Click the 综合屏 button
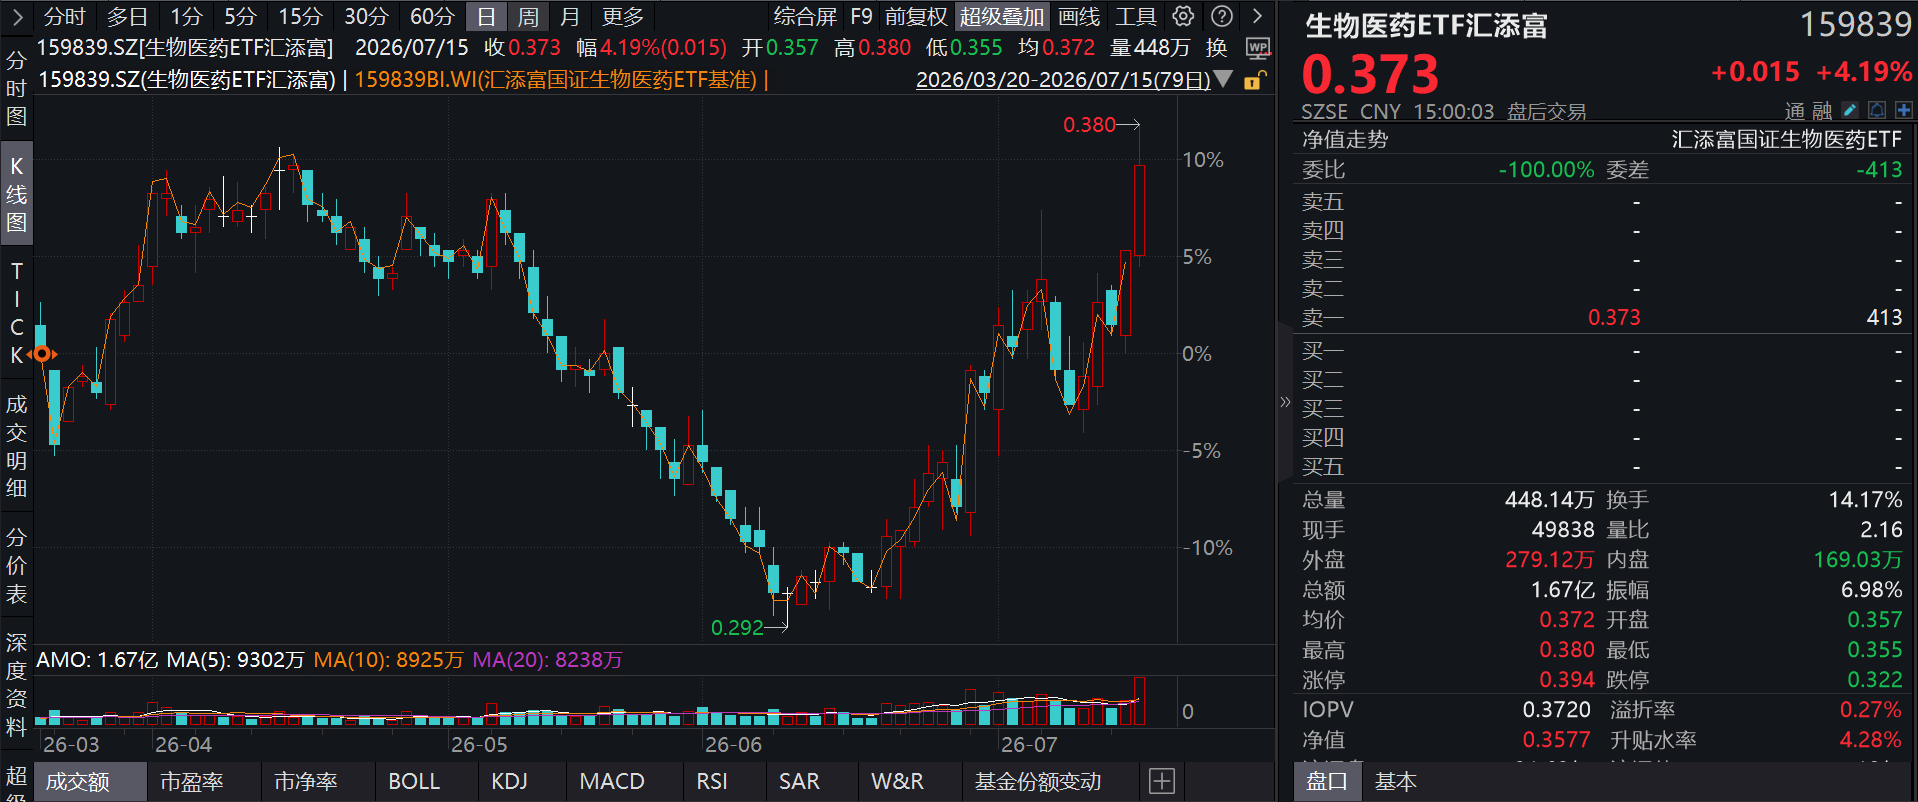The width and height of the screenshot is (1918, 802). [805, 16]
